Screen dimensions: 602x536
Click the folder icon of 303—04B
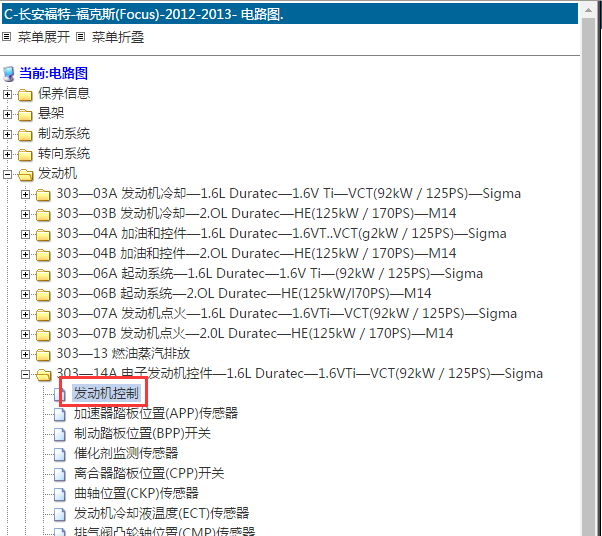pyautogui.click(x=43, y=255)
